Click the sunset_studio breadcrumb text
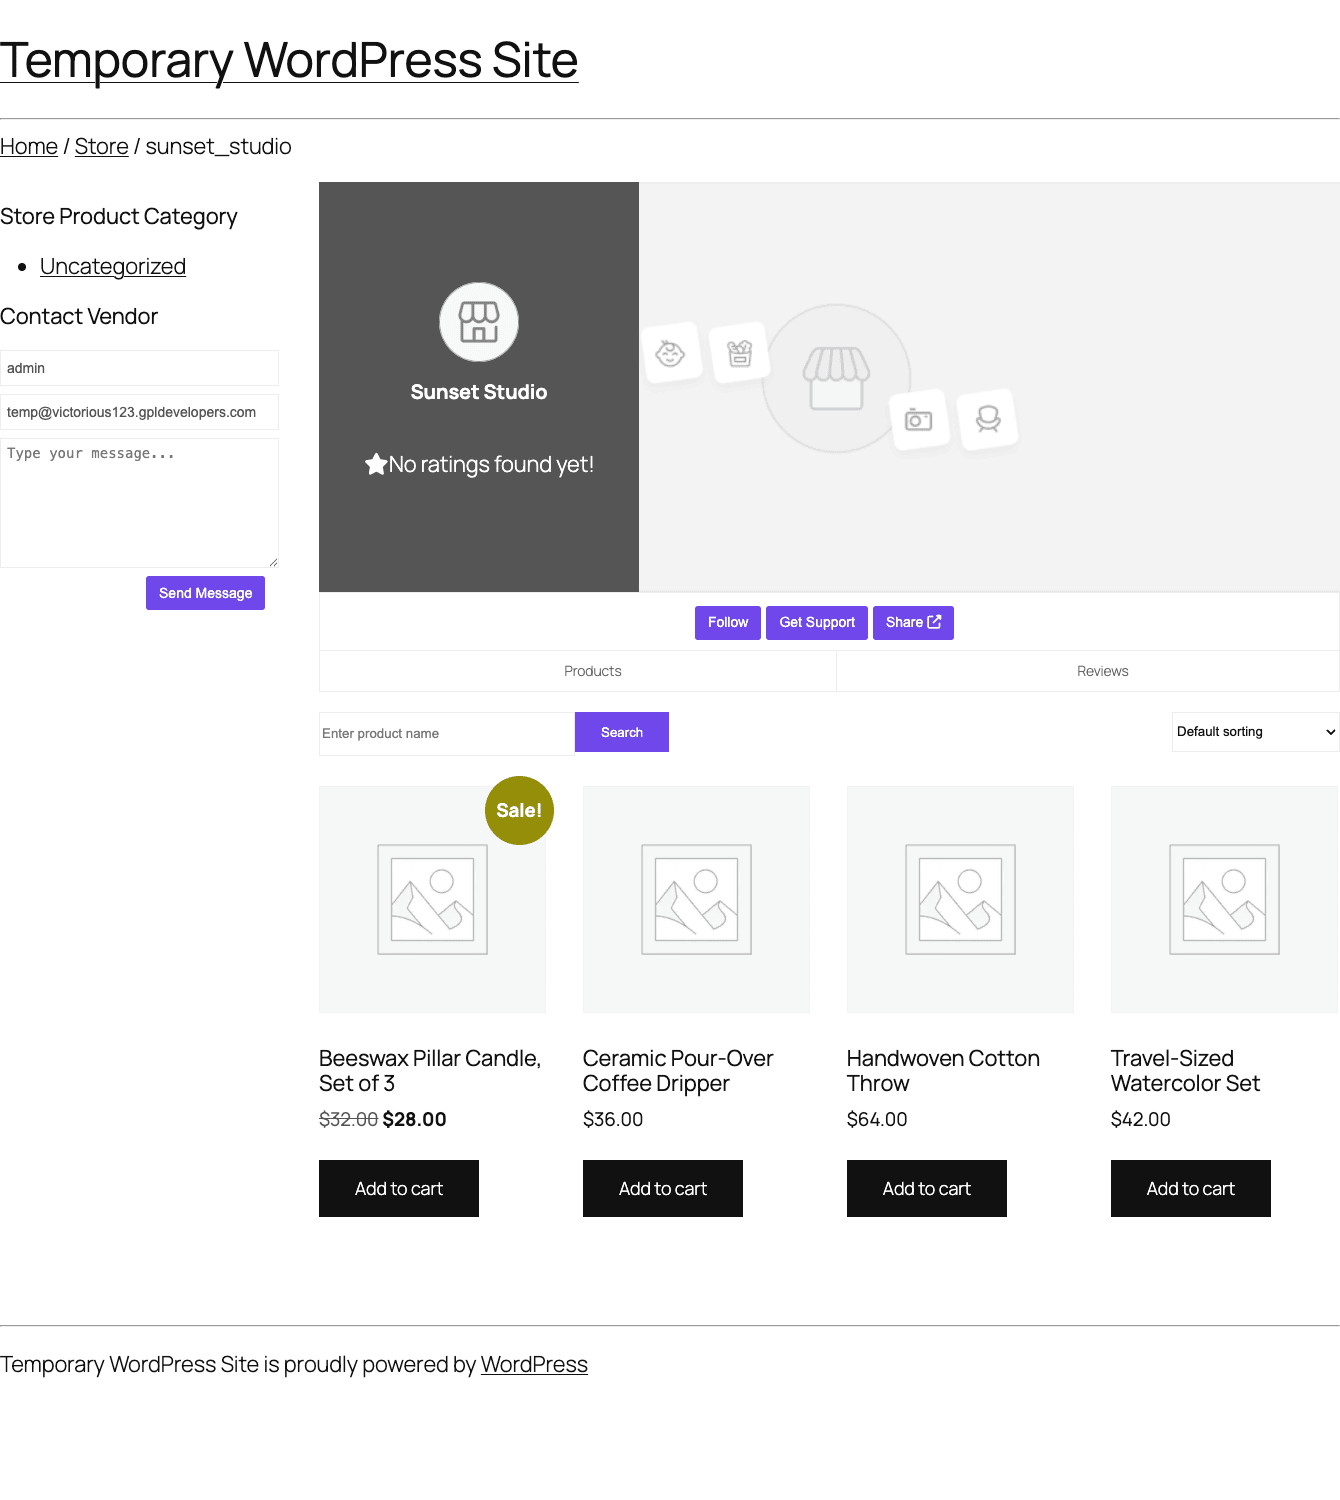 pos(219,146)
